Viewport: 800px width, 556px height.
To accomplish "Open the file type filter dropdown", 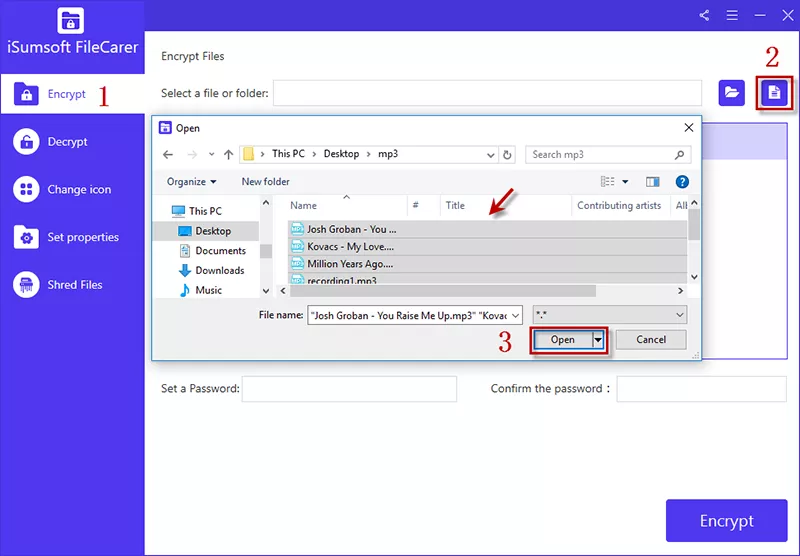I will coord(609,315).
